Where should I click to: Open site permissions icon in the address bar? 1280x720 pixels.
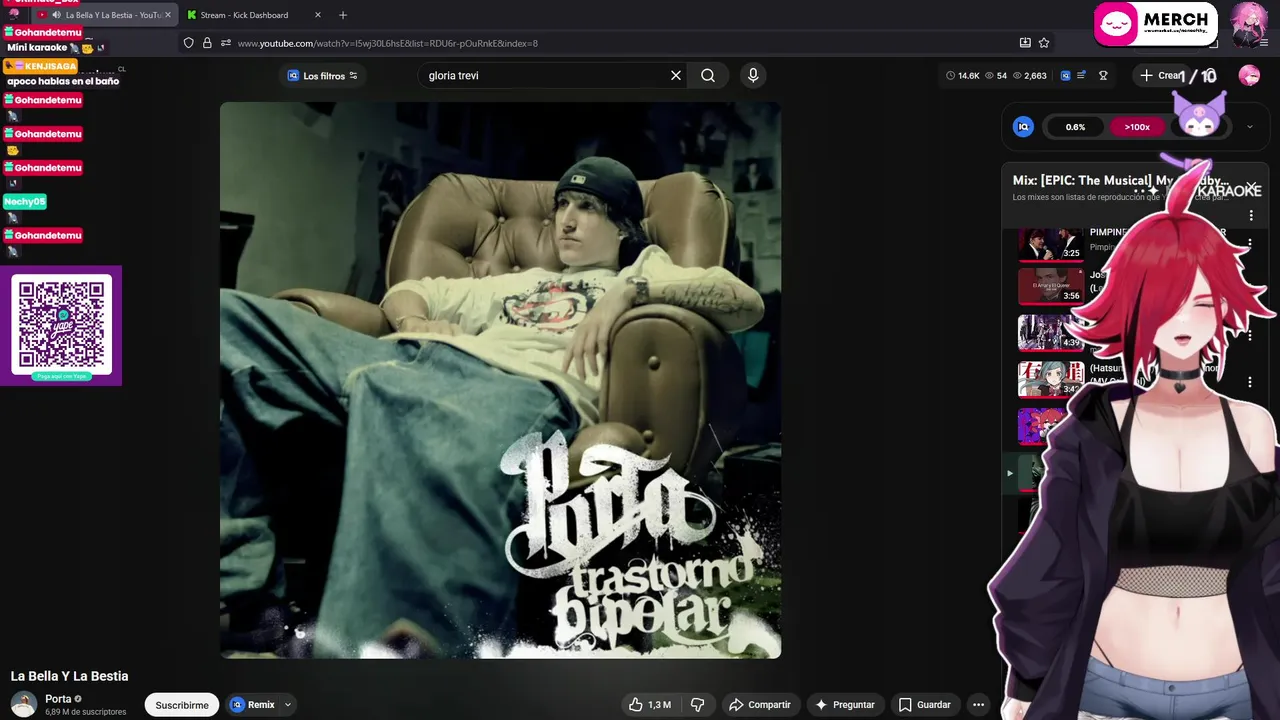tap(226, 43)
